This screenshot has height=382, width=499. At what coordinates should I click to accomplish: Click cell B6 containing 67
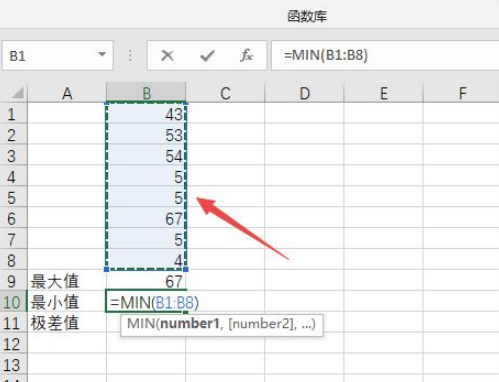tap(146, 218)
